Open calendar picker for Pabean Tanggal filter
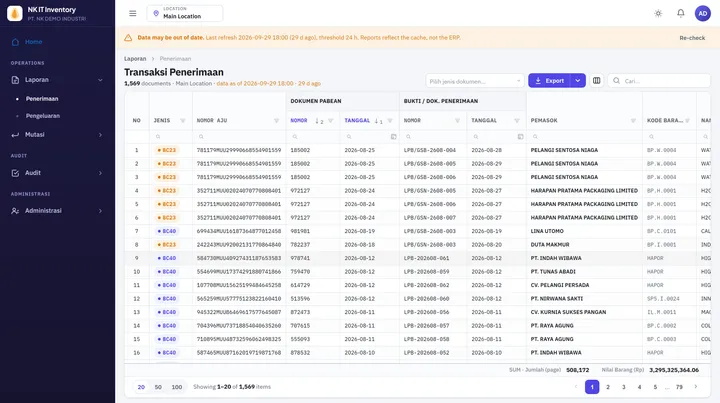Image resolution: width=720 pixels, height=403 pixels. point(394,137)
